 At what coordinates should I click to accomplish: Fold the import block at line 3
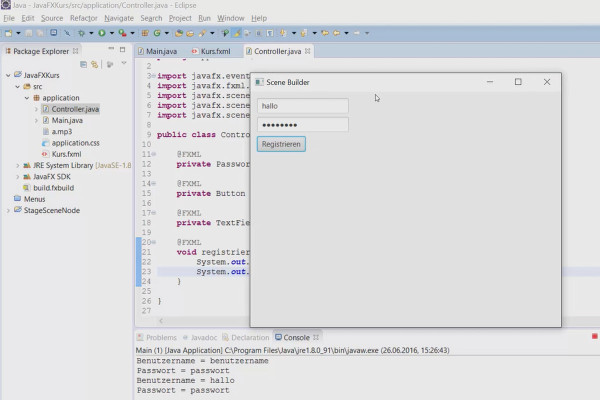pyautogui.click(x=153, y=76)
